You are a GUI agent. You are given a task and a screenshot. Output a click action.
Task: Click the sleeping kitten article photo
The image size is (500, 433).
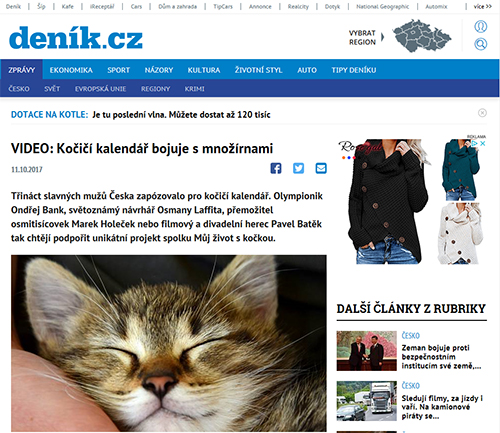coord(169,343)
